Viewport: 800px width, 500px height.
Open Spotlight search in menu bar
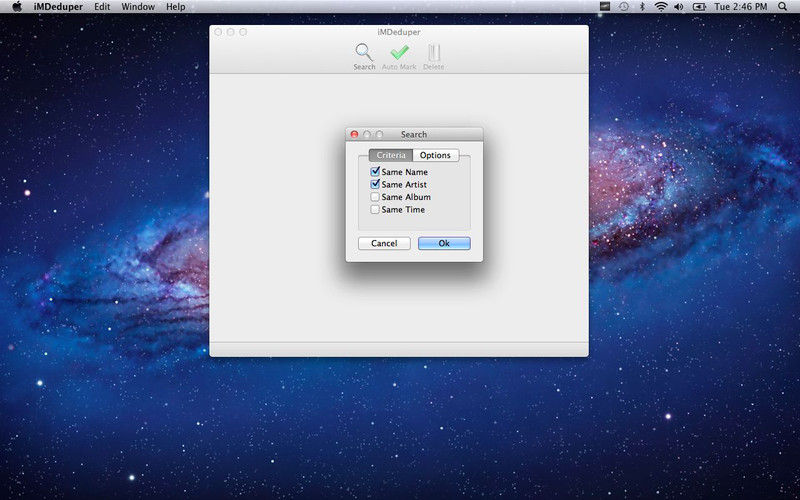(782, 7)
